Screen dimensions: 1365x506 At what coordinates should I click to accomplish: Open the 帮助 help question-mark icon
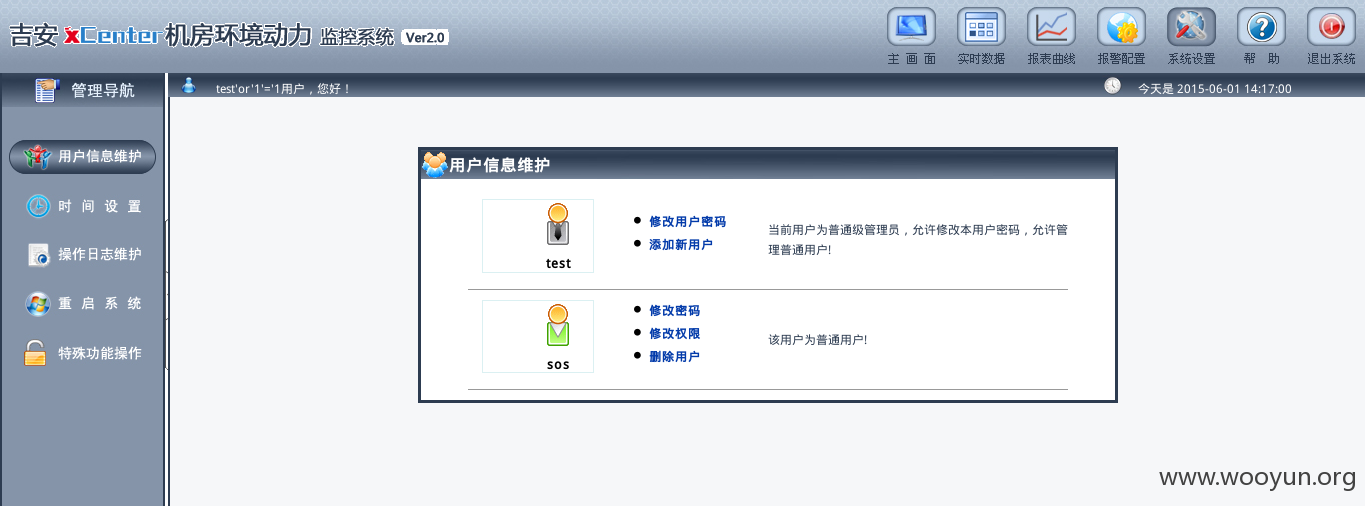tap(1261, 27)
